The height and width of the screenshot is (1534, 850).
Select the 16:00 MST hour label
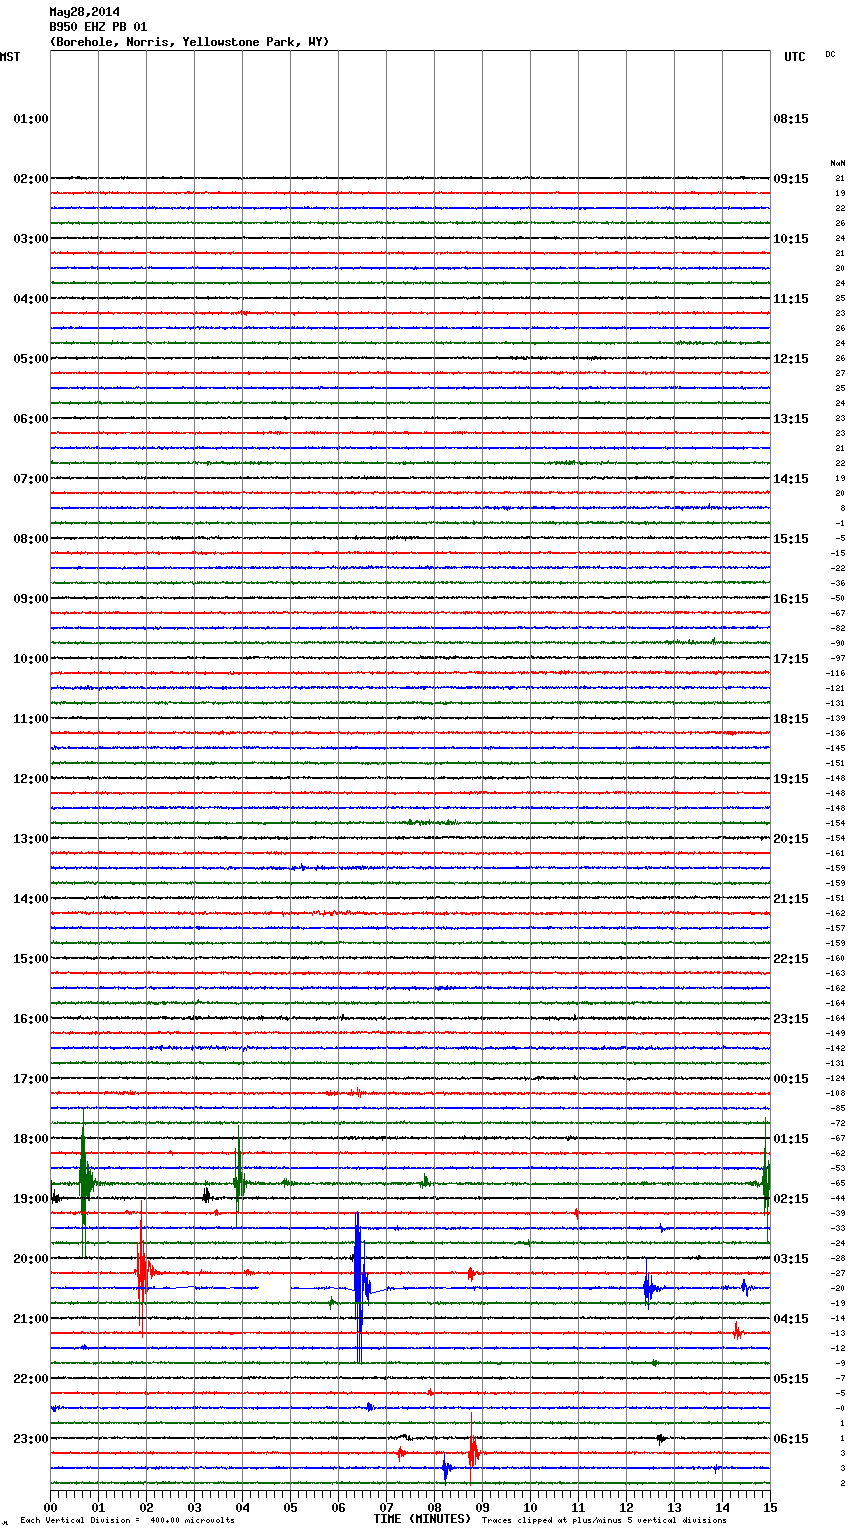[x=31, y=1019]
